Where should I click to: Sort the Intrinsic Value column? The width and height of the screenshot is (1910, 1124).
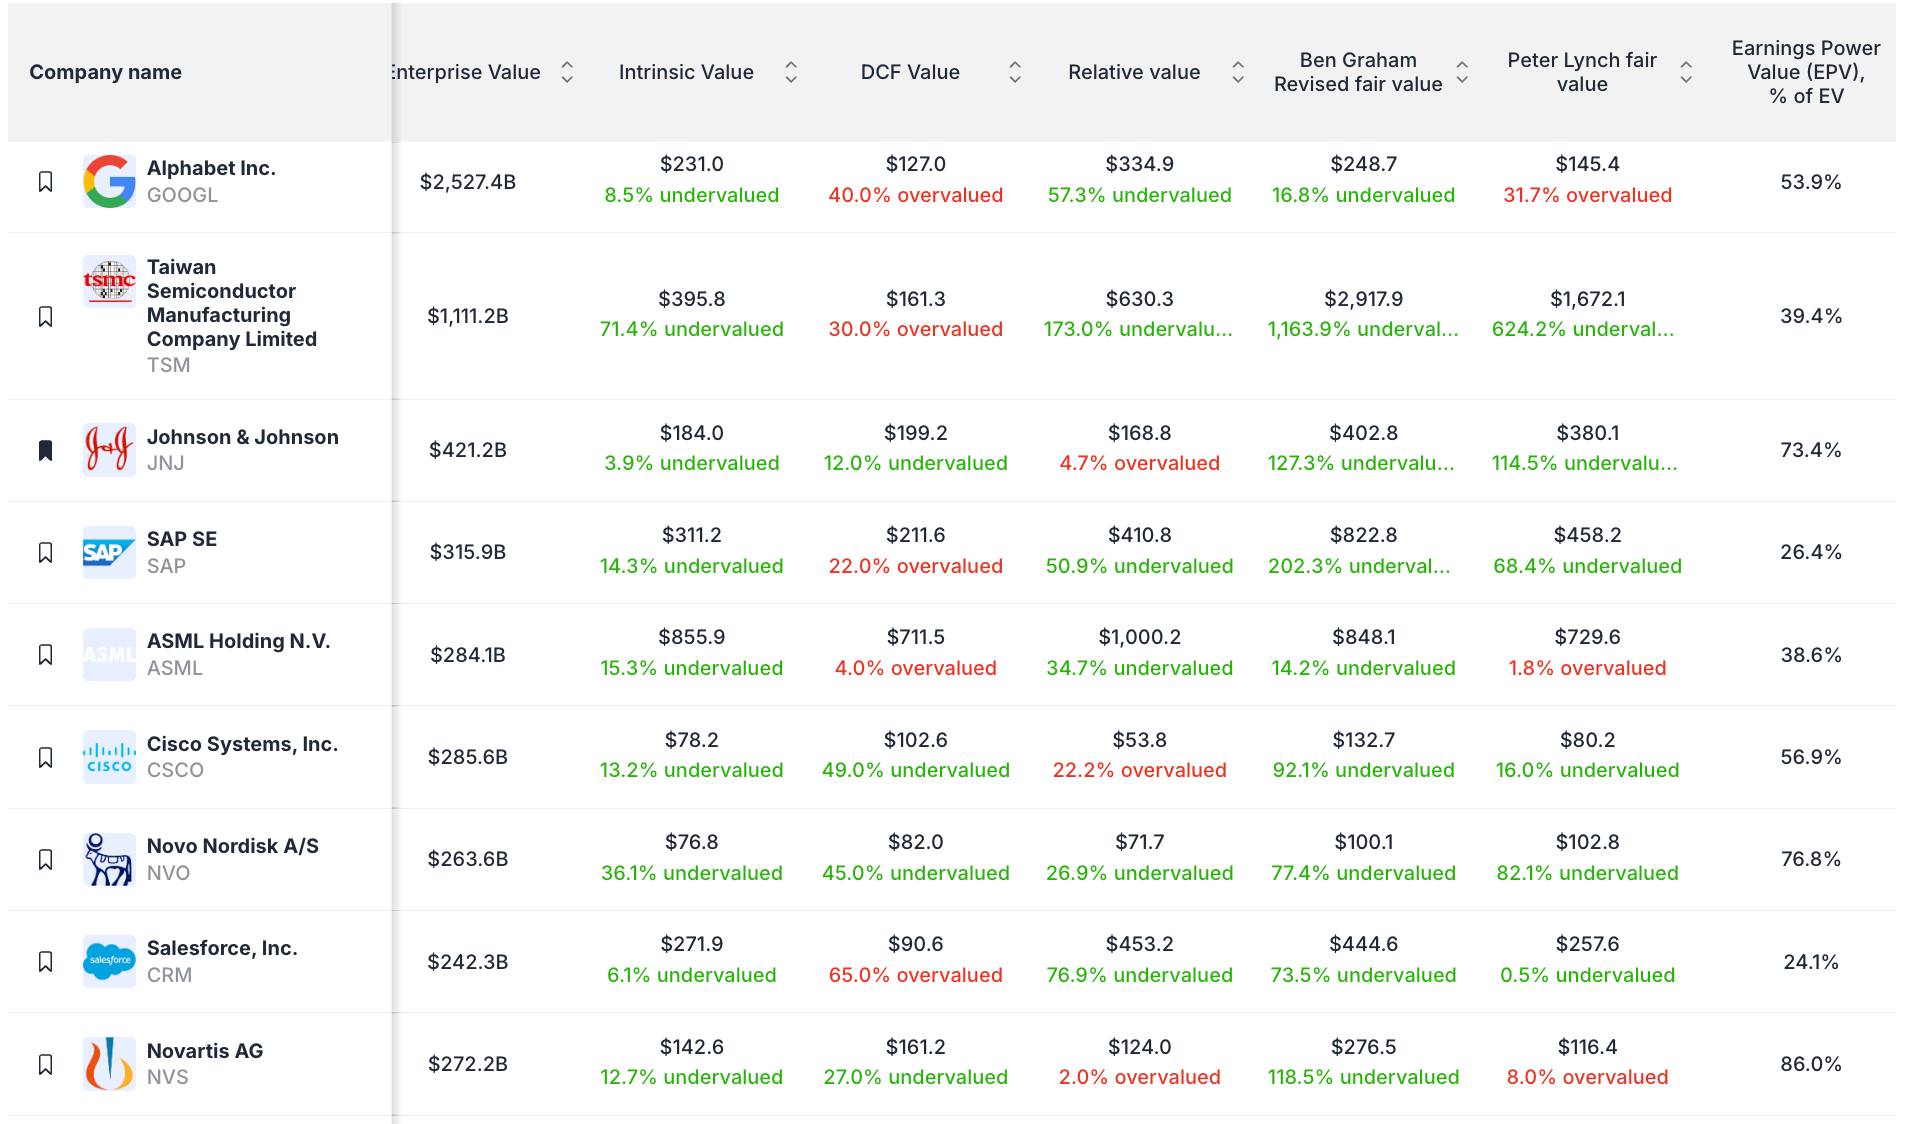pos(790,72)
